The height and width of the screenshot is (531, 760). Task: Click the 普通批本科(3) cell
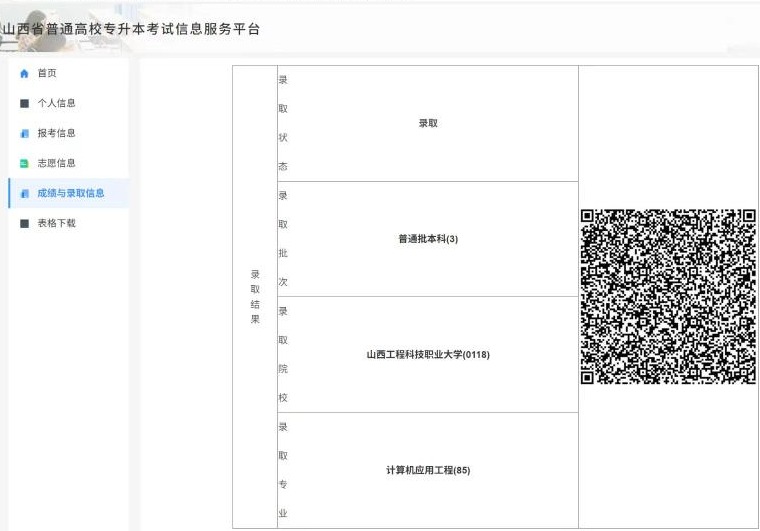tap(428, 239)
